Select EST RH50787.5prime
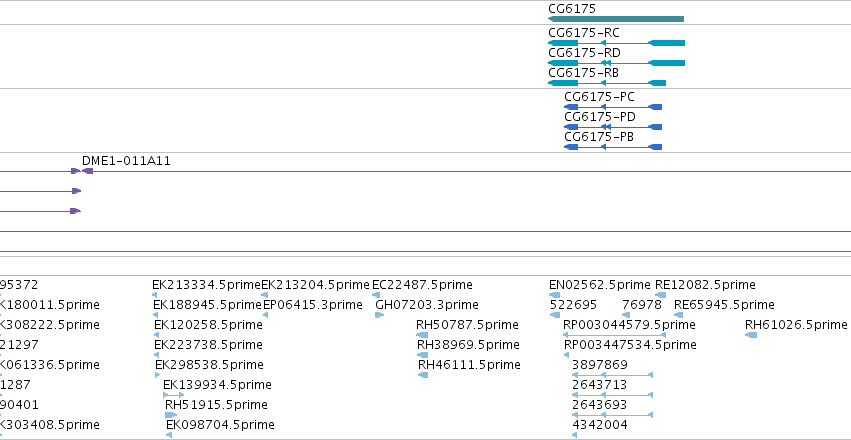Screen dimensions: 851x440 pos(422,335)
